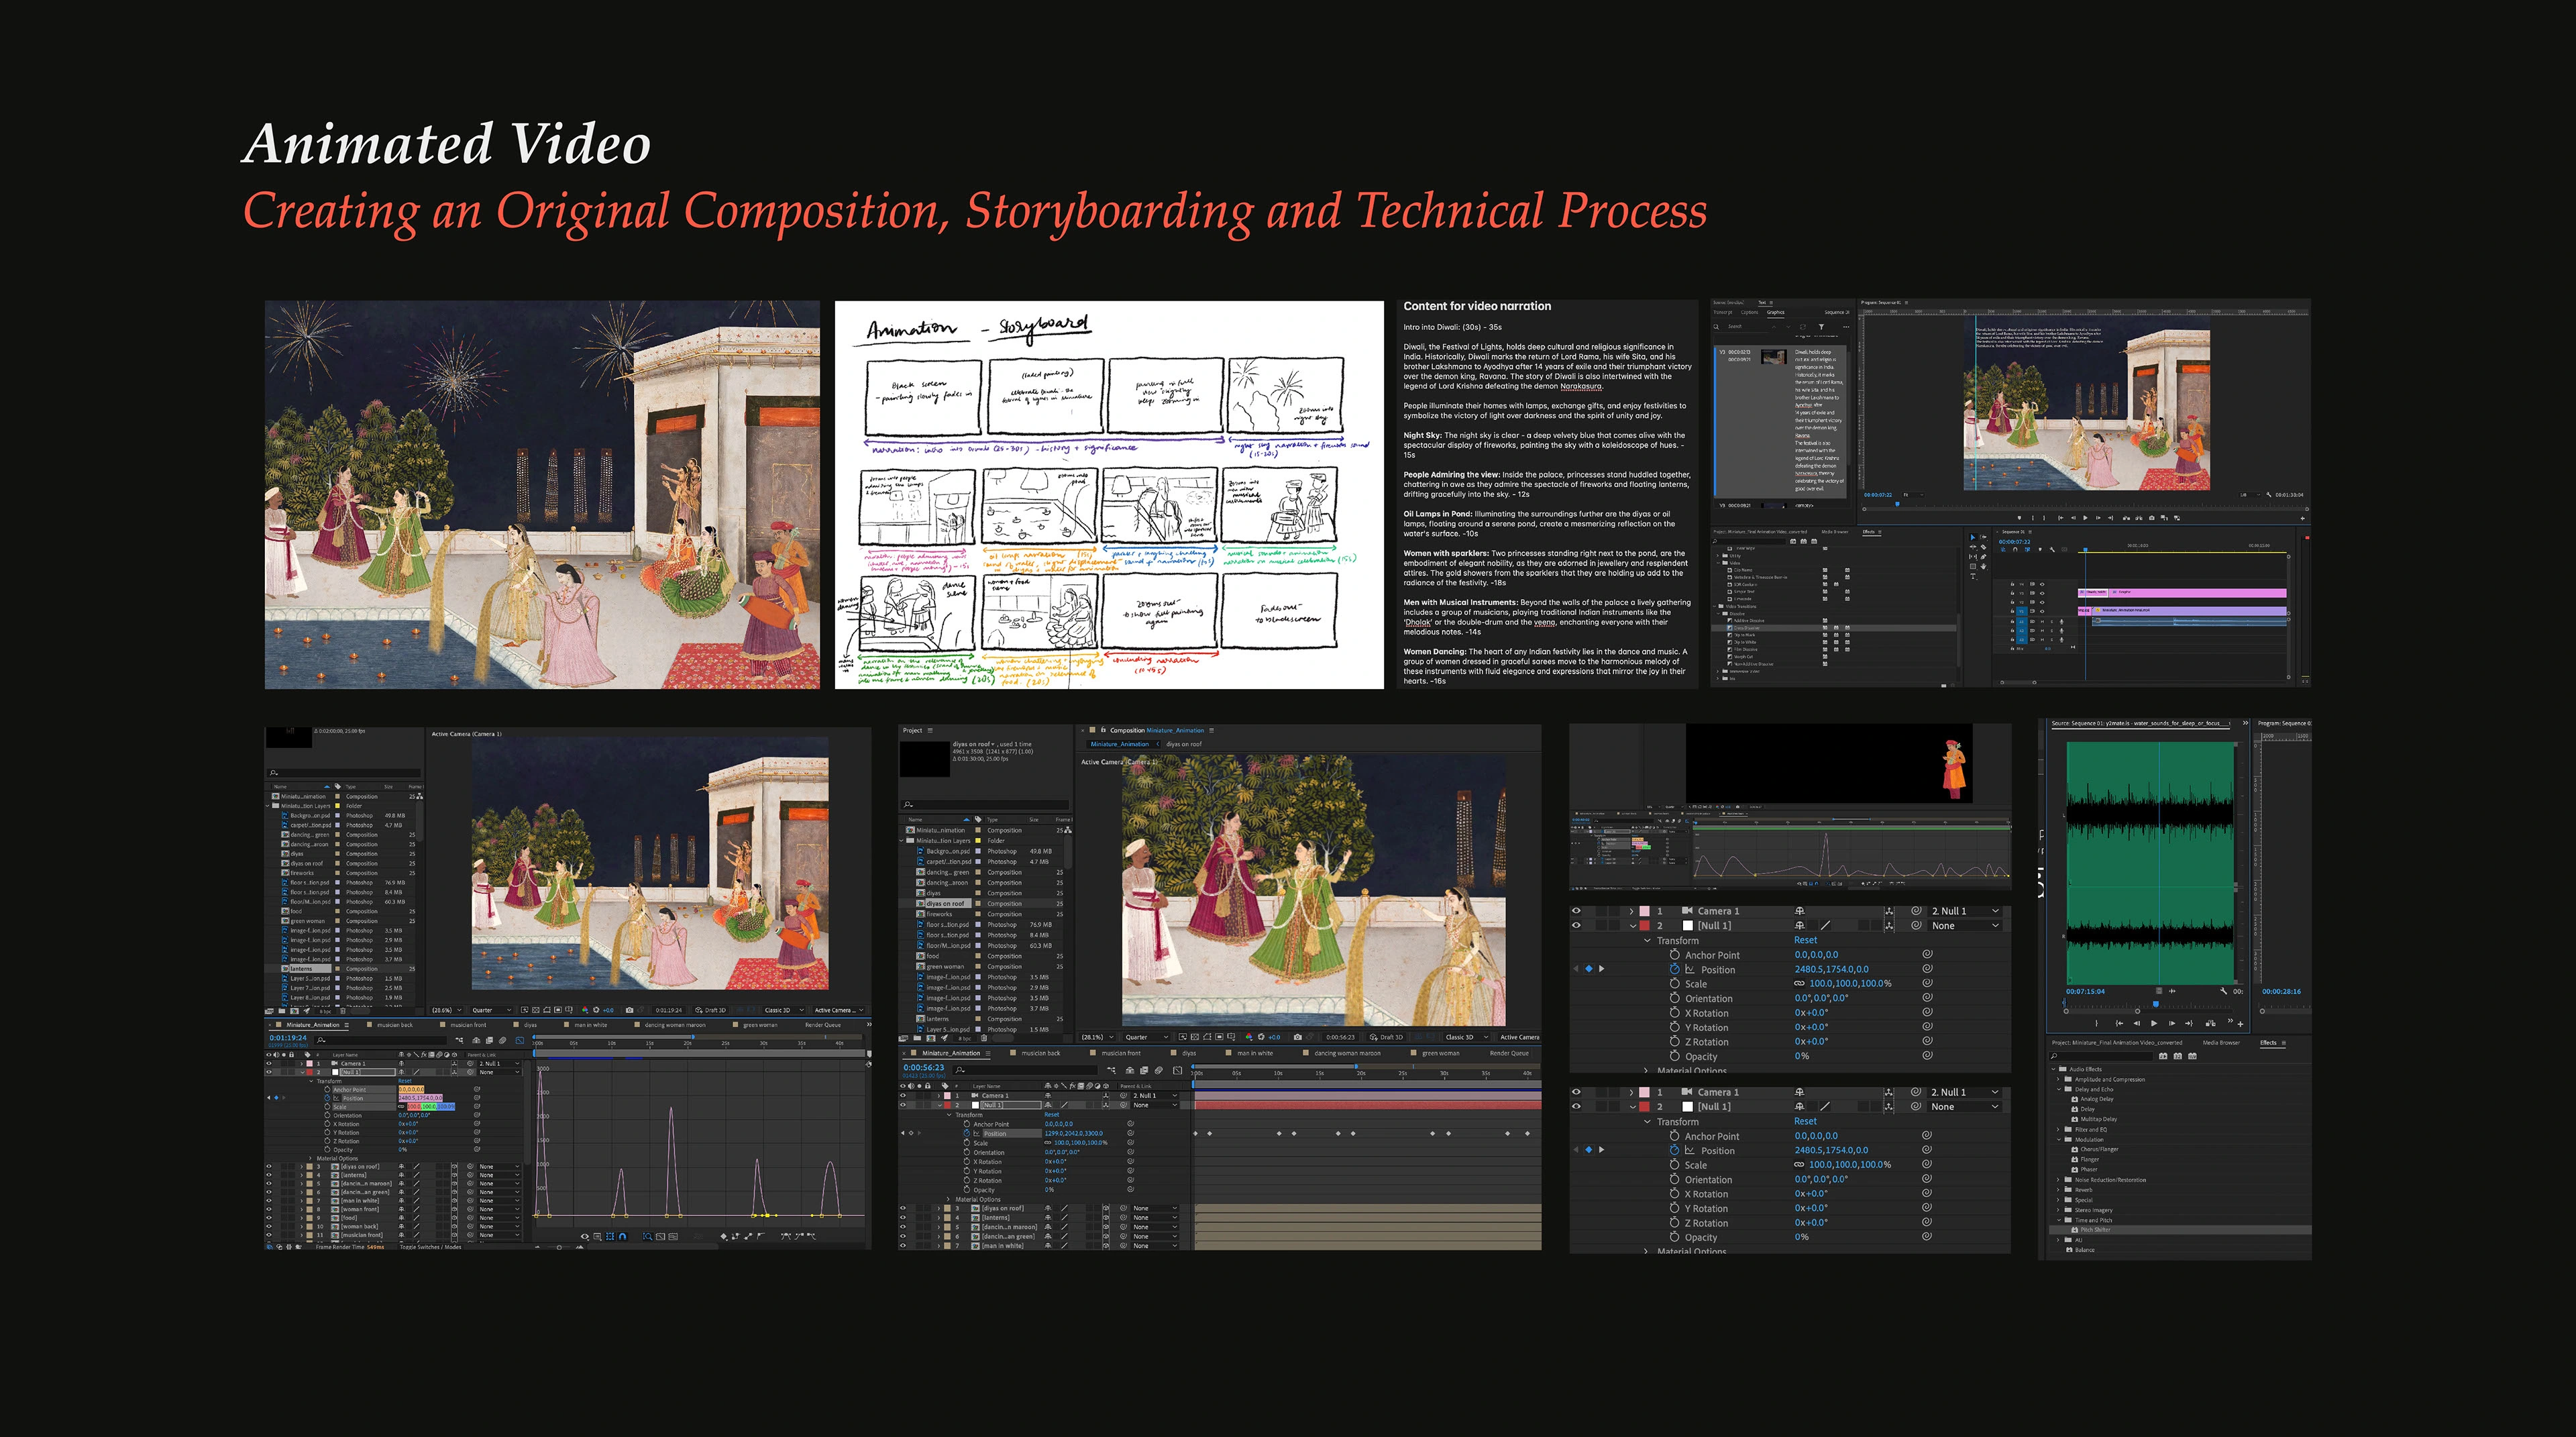Click Scale constrain-proportions link in upper closeup

pyautogui.click(x=1799, y=984)
